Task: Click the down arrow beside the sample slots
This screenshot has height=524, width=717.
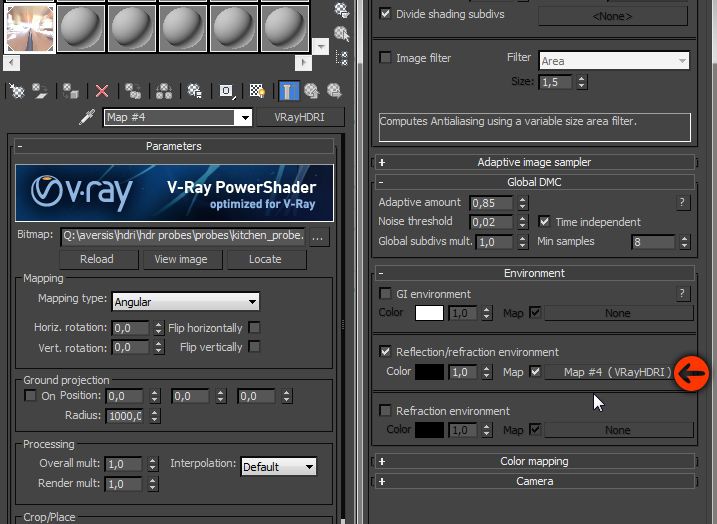Action: click(x=321, y=47)
